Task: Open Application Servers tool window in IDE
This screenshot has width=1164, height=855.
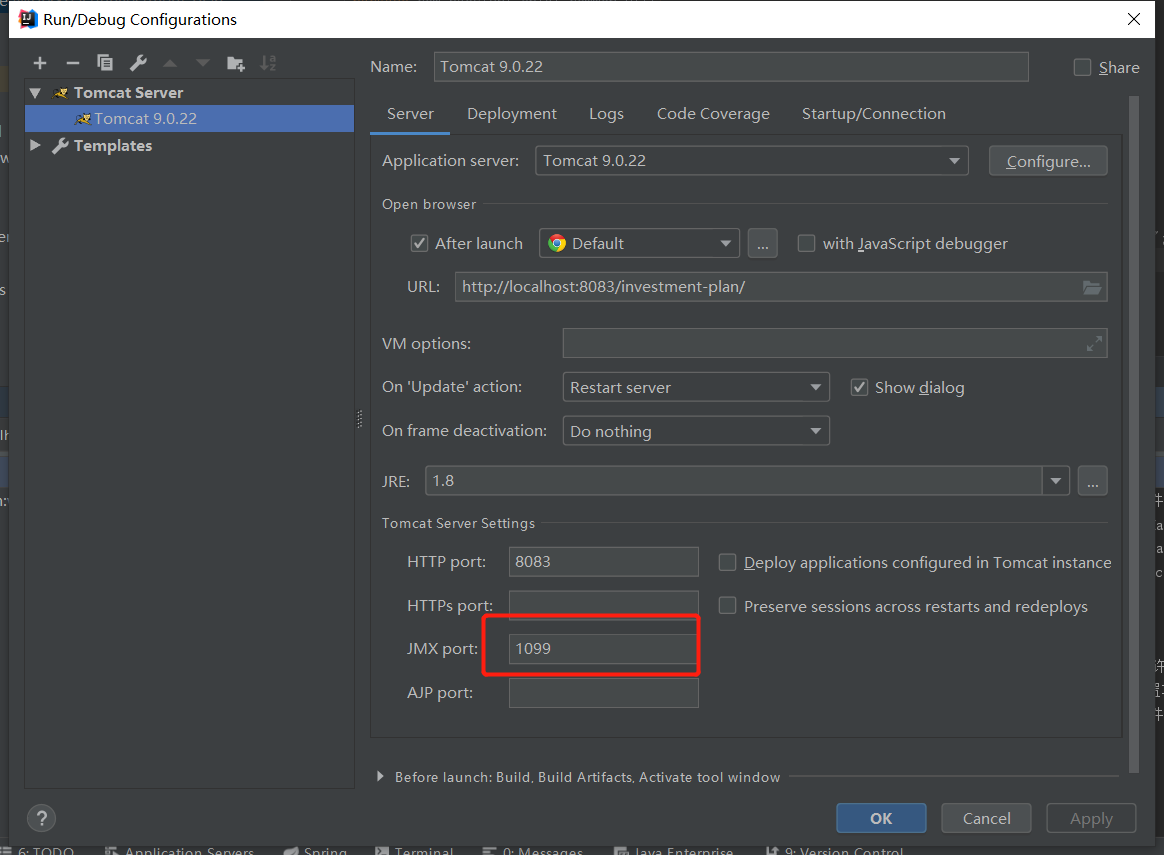Action: pos(179,851)
